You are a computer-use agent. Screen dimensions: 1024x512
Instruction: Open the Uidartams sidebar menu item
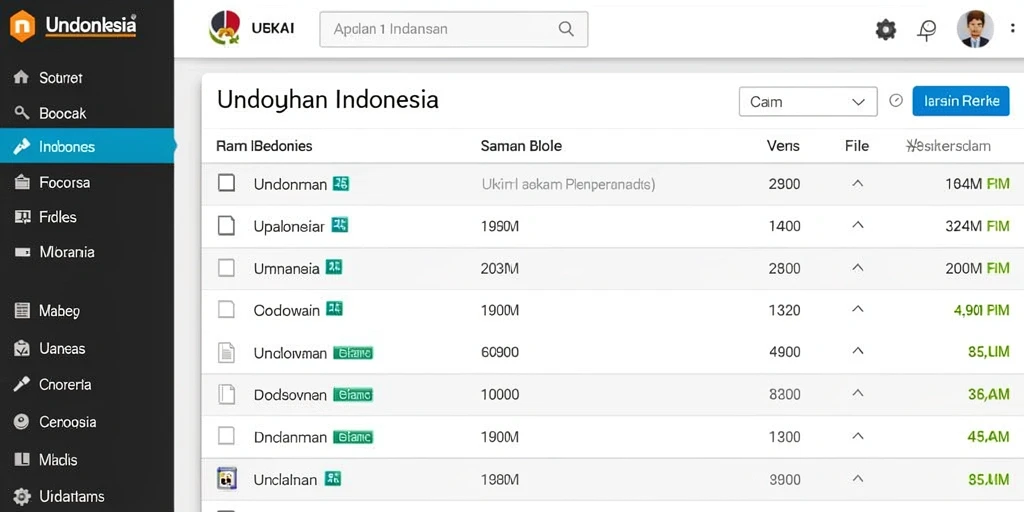click(x=87, y=496)
